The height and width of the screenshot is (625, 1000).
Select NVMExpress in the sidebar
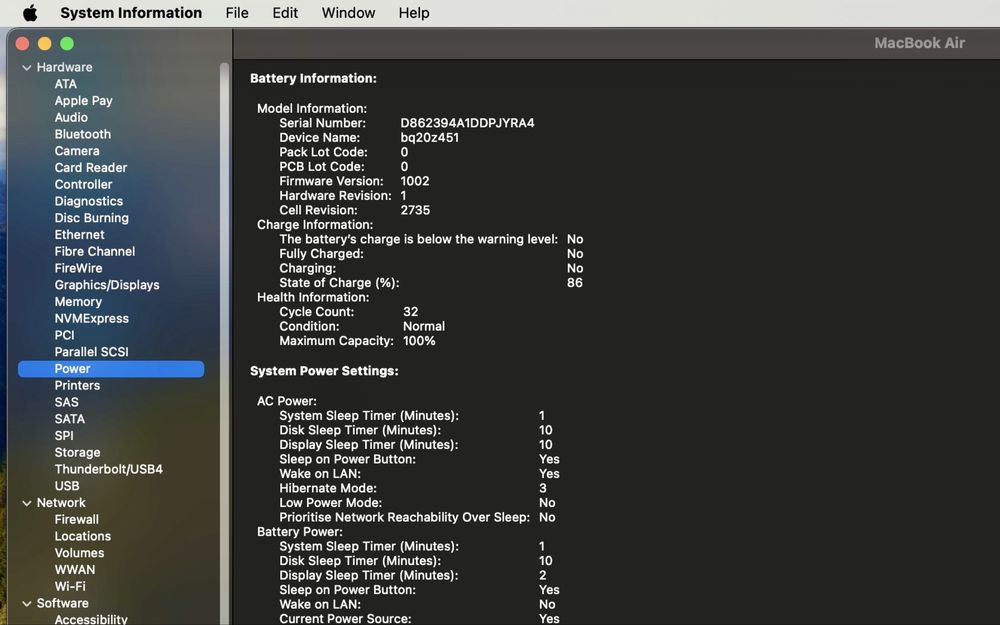tap(91, 318)
